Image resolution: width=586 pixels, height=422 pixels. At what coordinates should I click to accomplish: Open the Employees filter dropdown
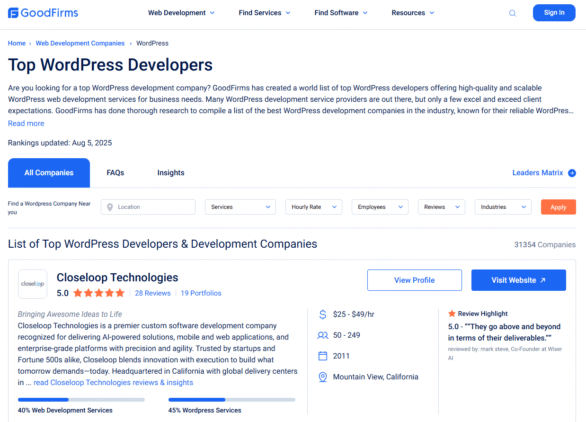[380, 207]
